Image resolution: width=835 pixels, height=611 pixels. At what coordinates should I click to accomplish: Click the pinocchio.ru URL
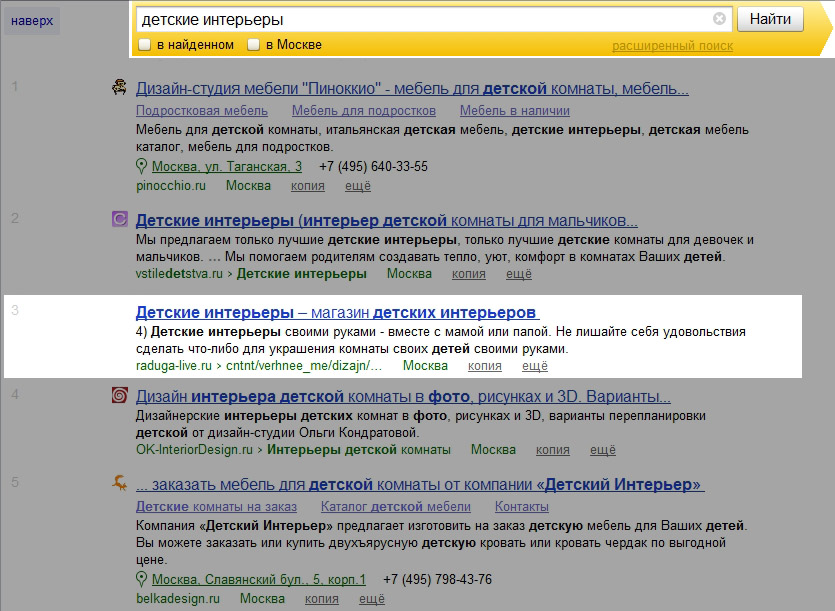[170, 186]
